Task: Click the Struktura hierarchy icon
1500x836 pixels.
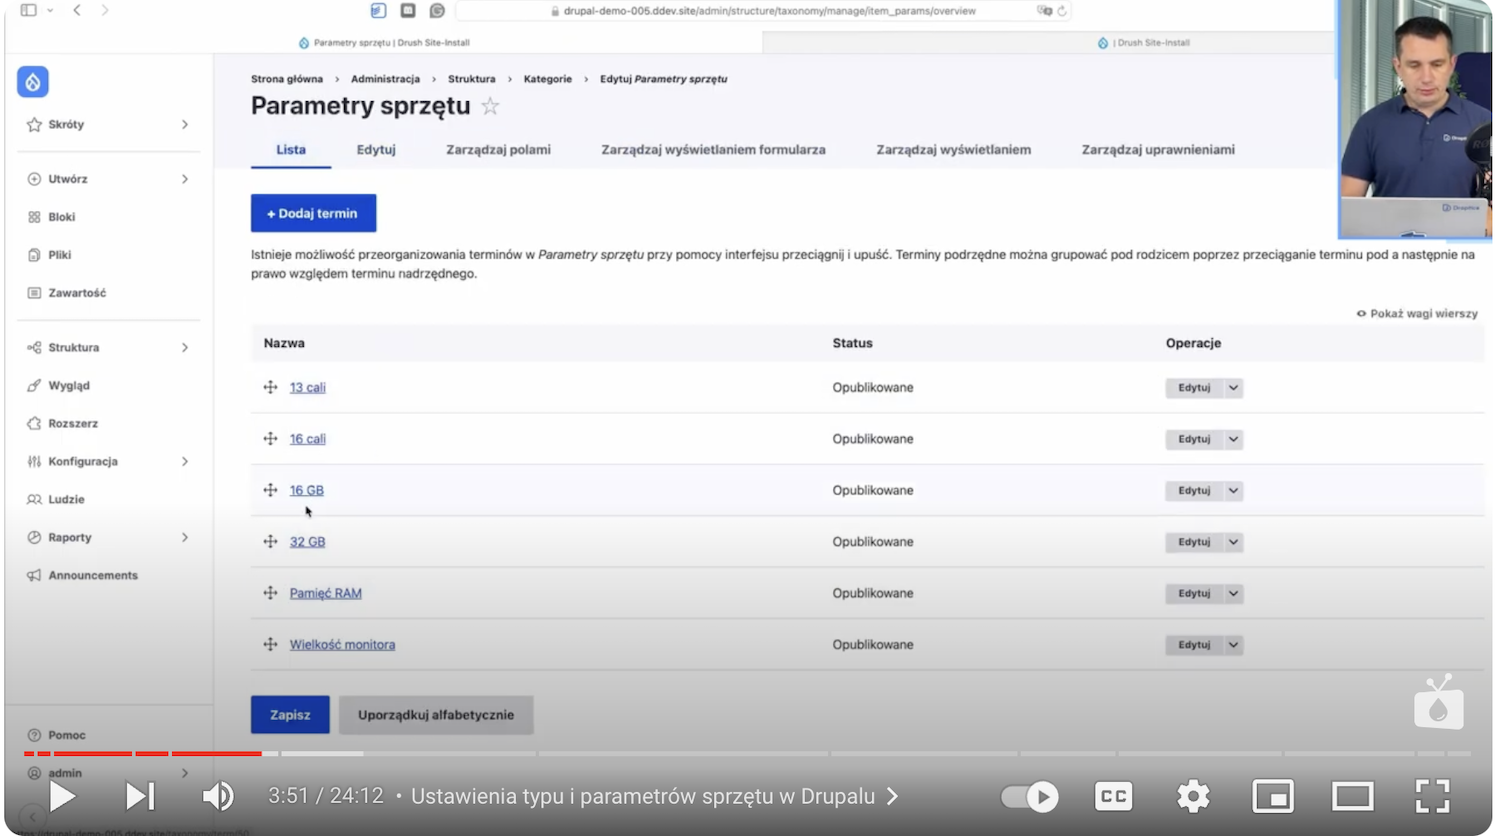Action: tap(34, 348)
